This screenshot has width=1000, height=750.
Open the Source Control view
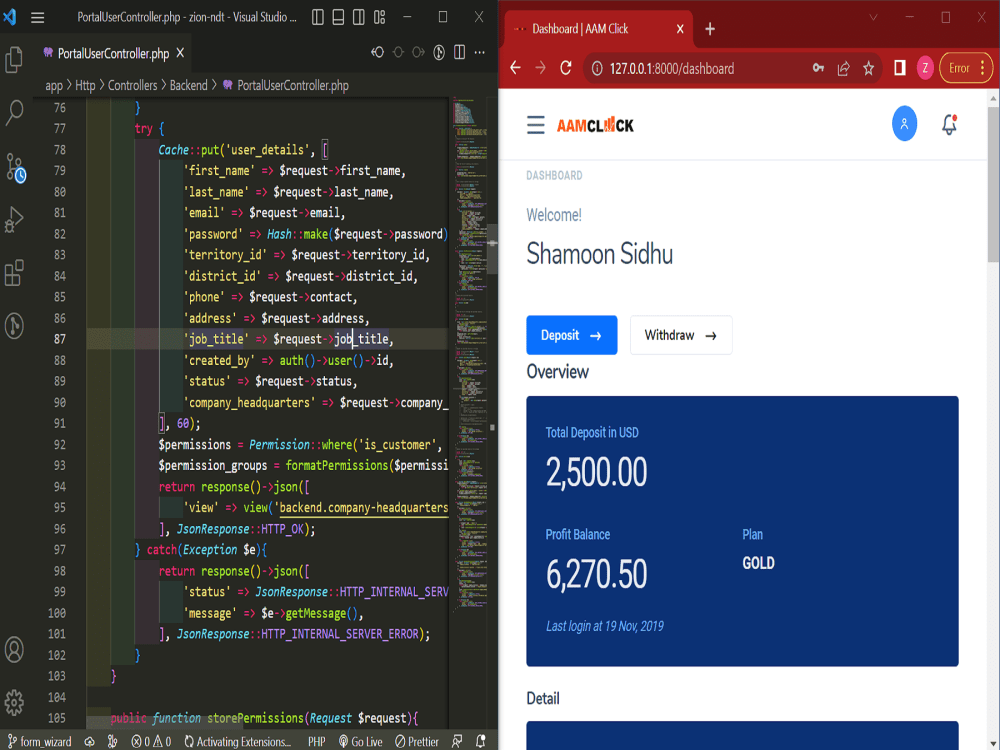pyautogui.click(x=15, y=167)
